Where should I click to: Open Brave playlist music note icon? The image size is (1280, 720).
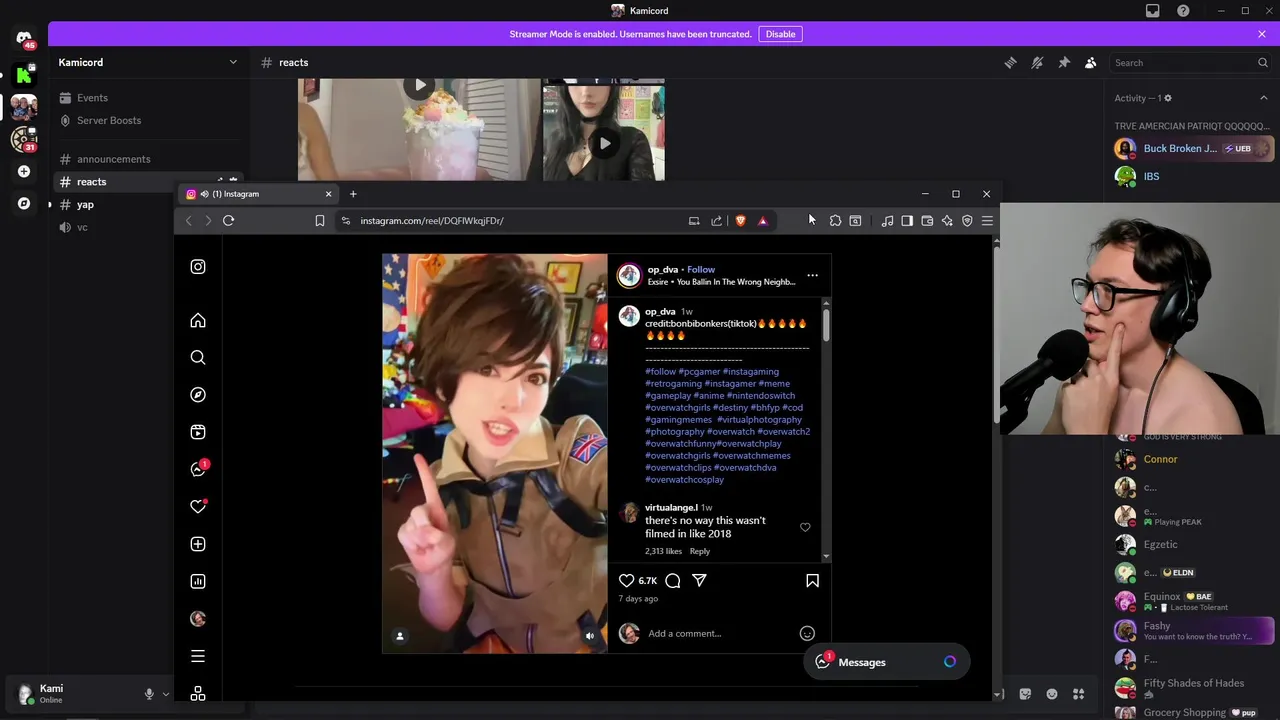click(x=887, y=221)
